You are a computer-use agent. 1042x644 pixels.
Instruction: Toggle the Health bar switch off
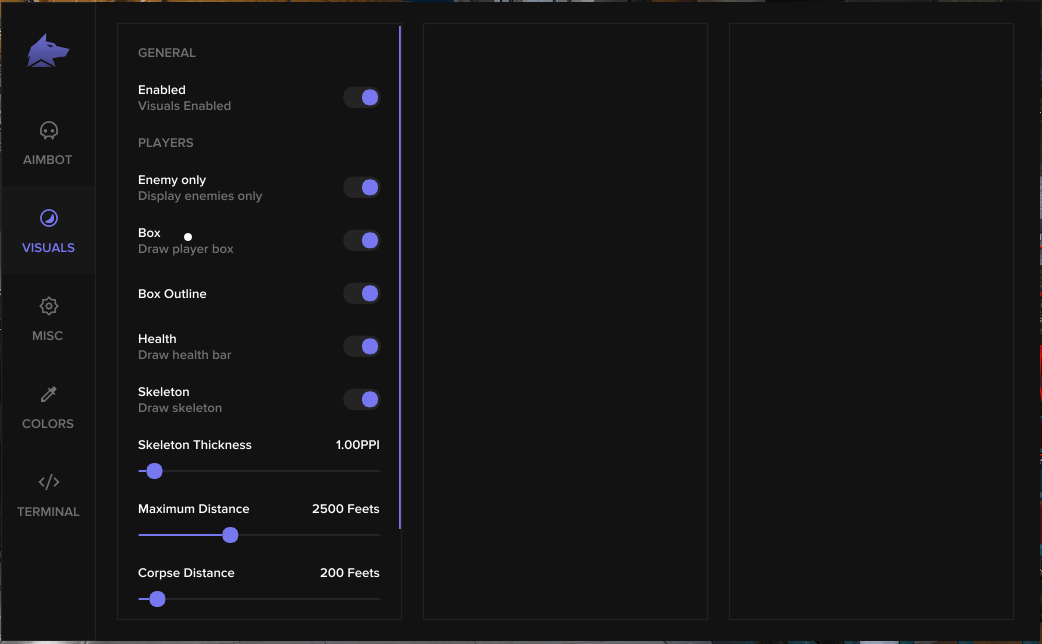361,346
